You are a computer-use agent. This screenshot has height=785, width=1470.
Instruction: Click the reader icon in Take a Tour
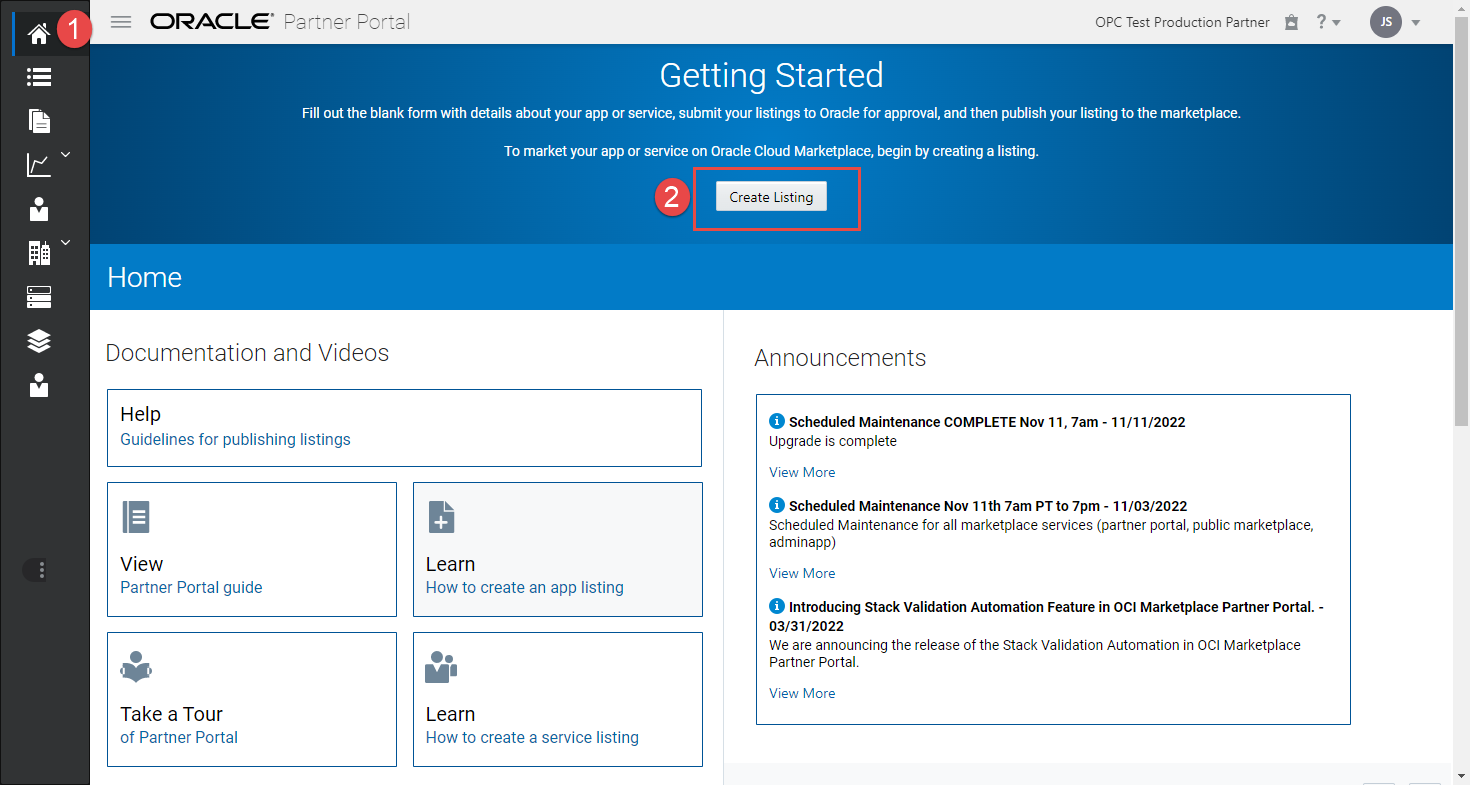(135, 667)
